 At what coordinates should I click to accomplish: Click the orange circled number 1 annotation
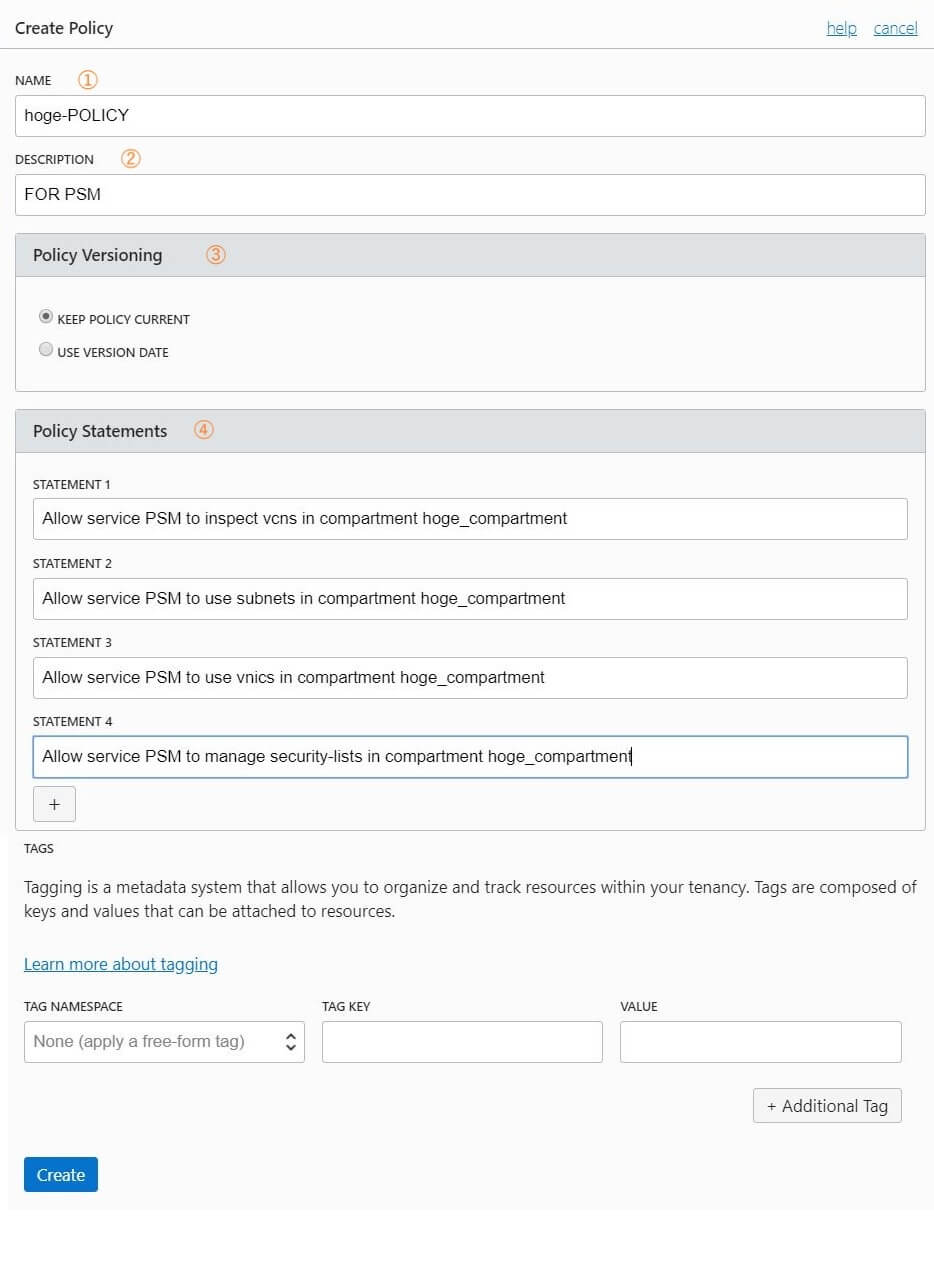point(88,80)
